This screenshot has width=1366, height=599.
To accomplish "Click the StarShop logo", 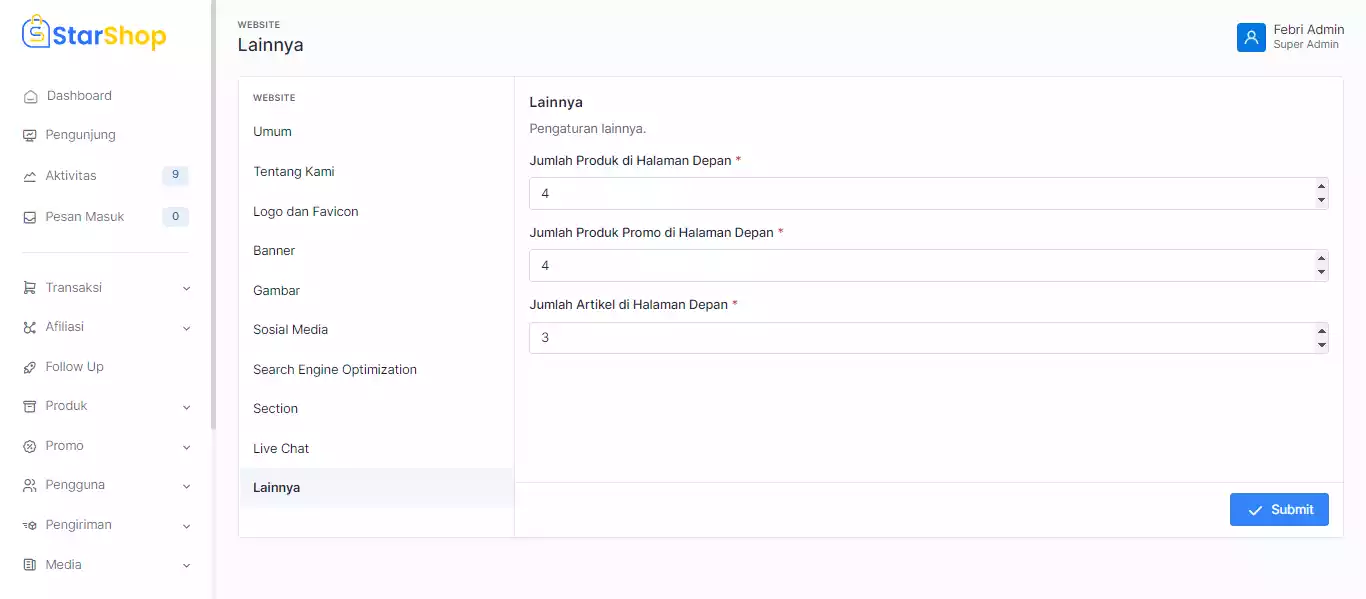I will pos(94,36).
